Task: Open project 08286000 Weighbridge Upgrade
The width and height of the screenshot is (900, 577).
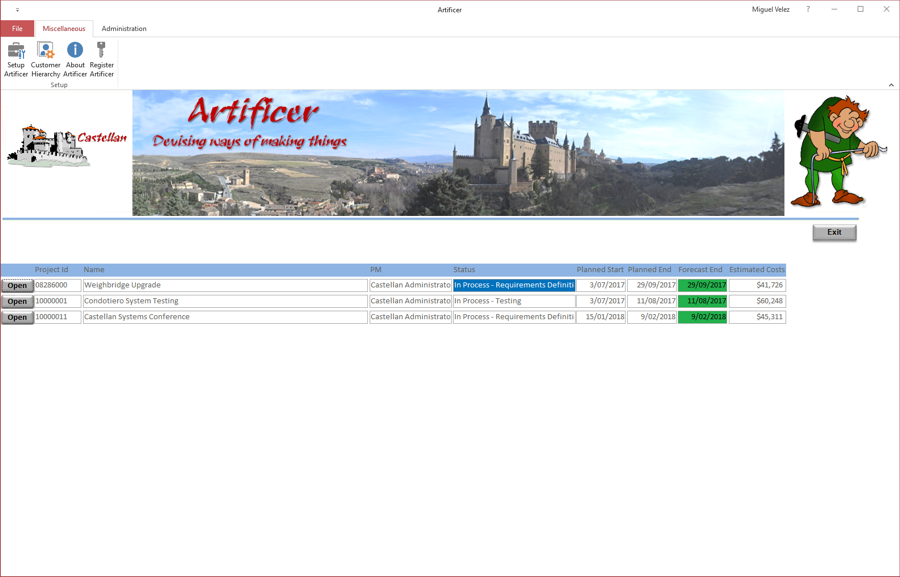Action: (17, 285)
